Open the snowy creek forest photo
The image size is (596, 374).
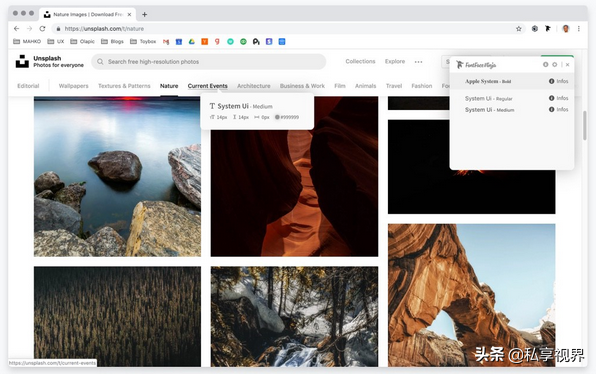[x=295, y=316]
